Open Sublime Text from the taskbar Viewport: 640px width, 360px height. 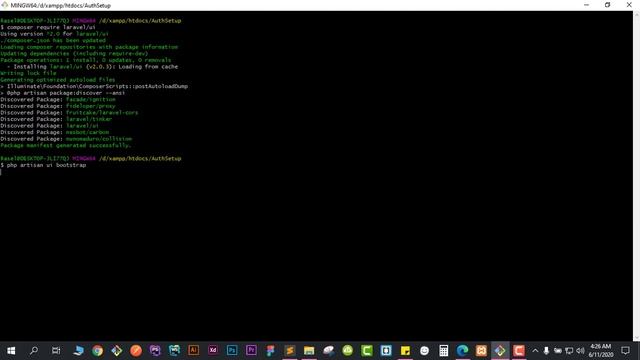[x=289, y=351]
